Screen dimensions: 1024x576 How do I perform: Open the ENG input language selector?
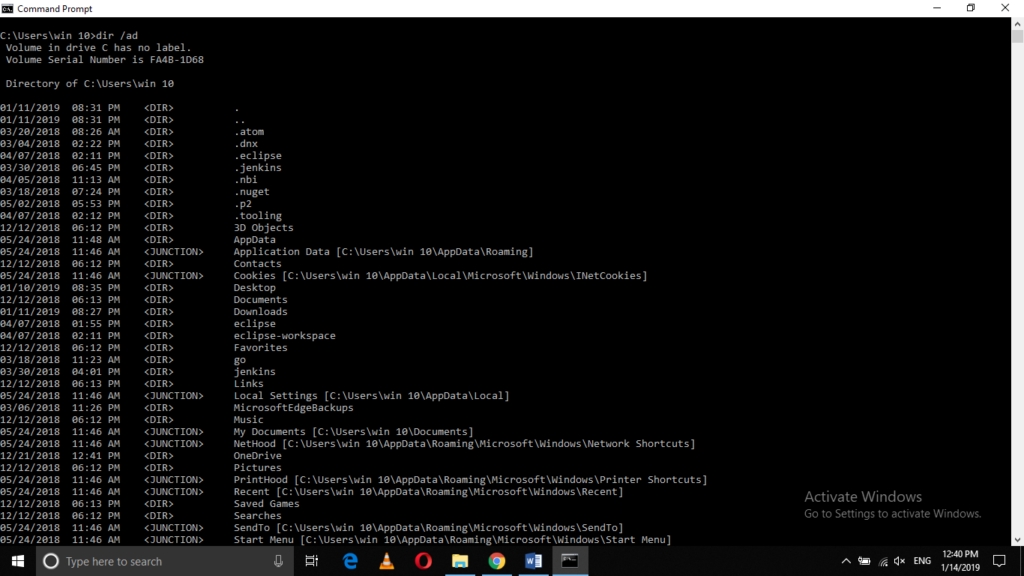click(x=923, y=561)
